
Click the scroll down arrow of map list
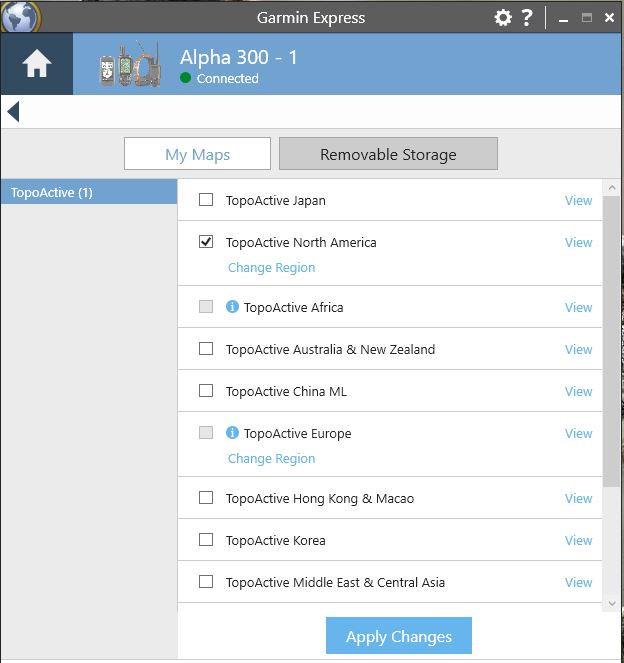pos(612,604)
